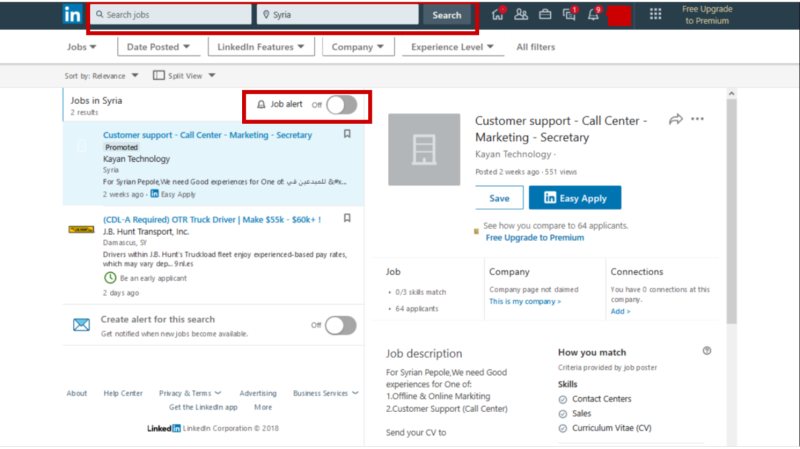
Task: Click the share arrow for this job
Action: [675, 119]
